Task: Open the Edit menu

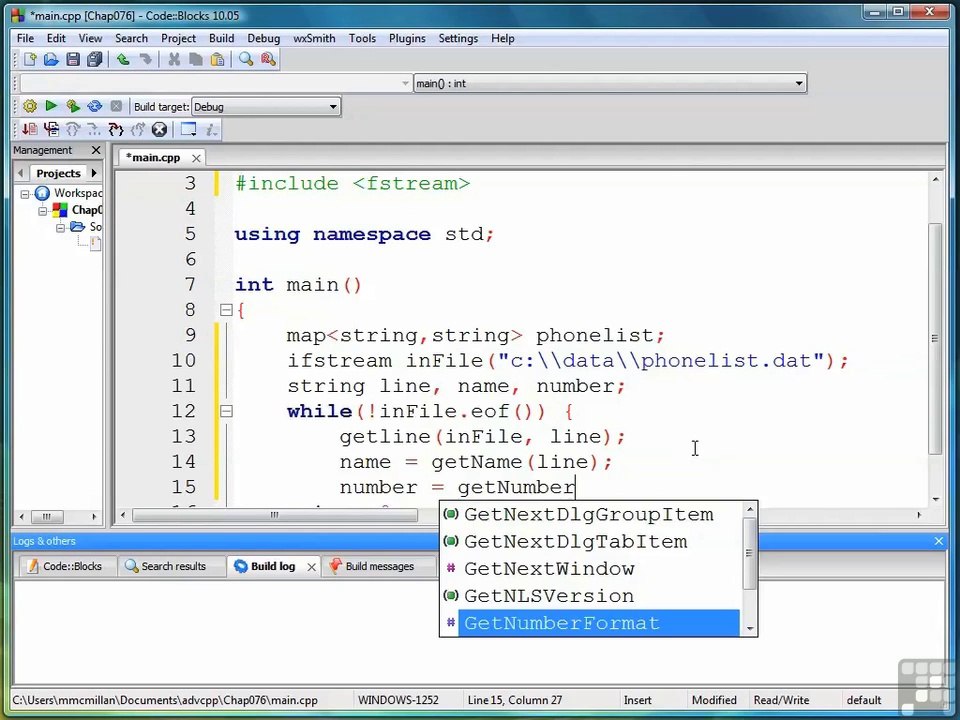Action: click(x=56, y=38)
